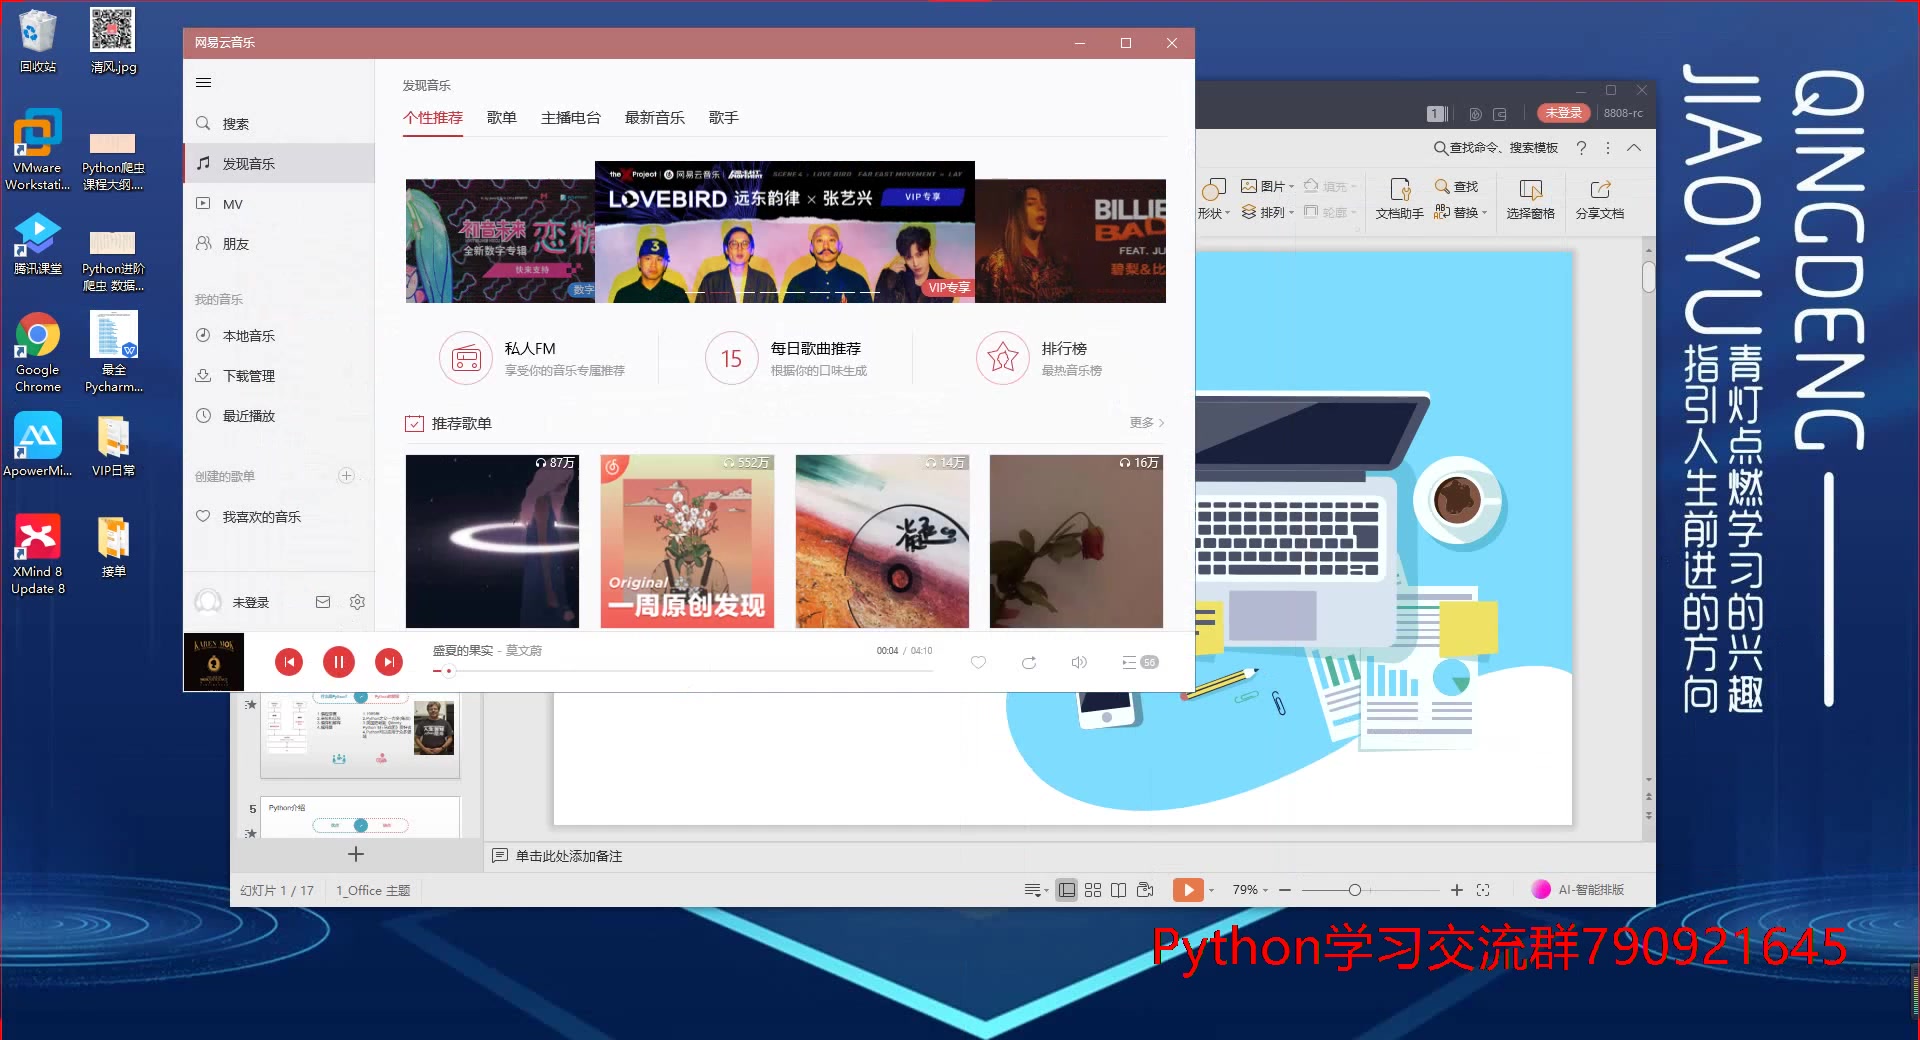Click 查找 find in WPS
This screenshot has height=1040, width=1920.
coord(1456,186)
